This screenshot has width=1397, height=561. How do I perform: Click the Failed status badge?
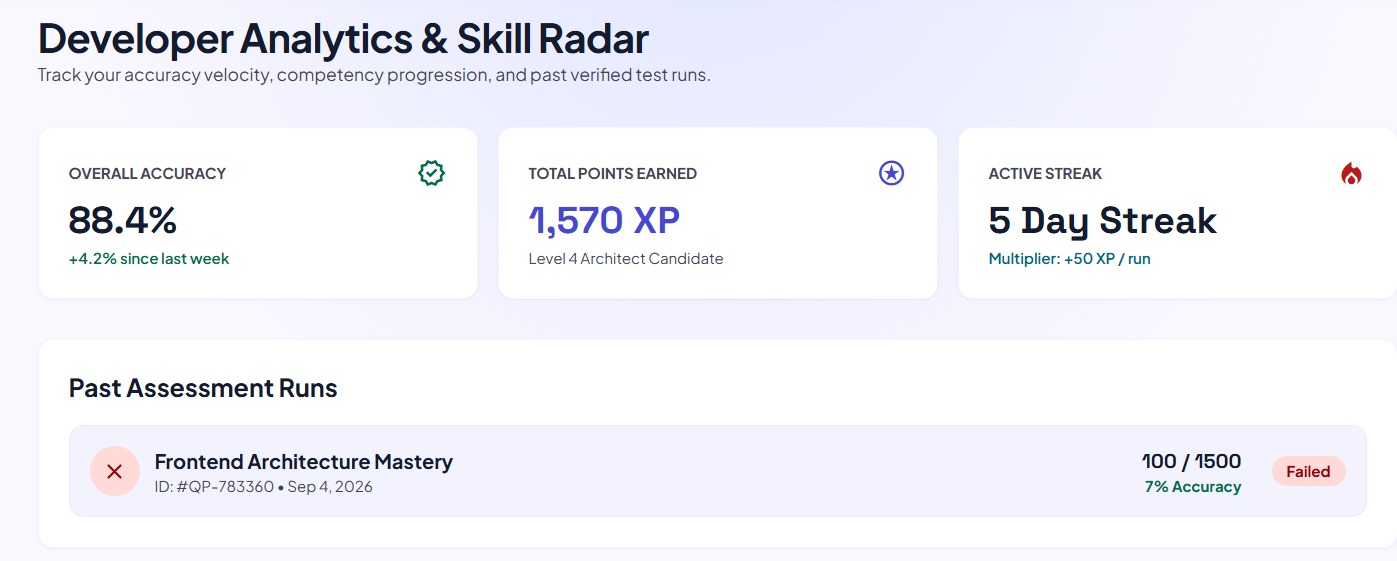(x=1308, y=471)
